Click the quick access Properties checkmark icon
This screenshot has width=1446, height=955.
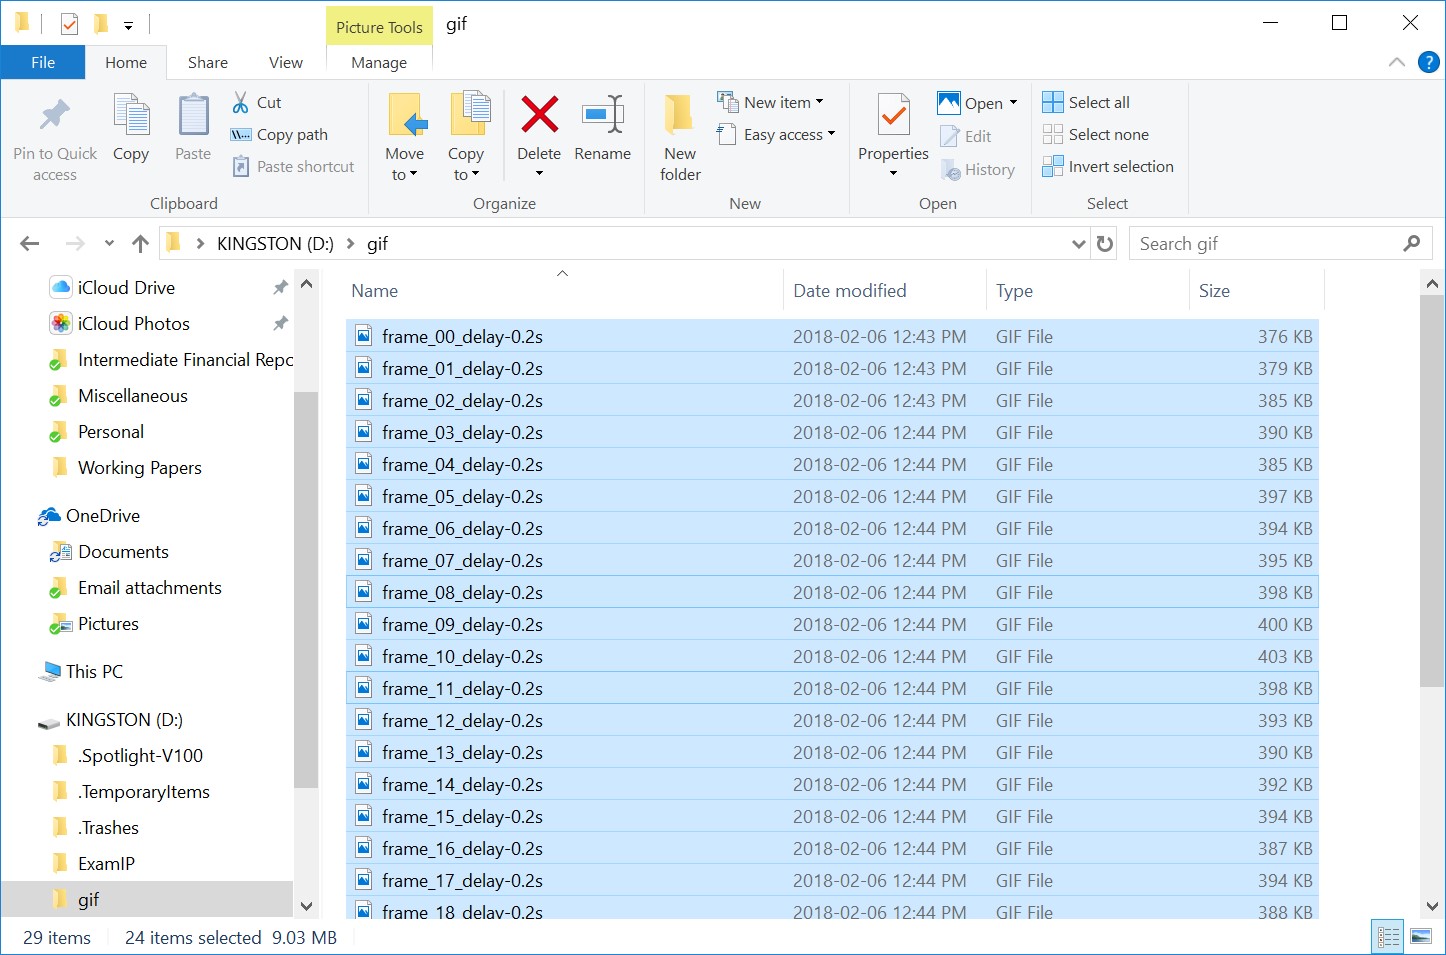[69, 24]
